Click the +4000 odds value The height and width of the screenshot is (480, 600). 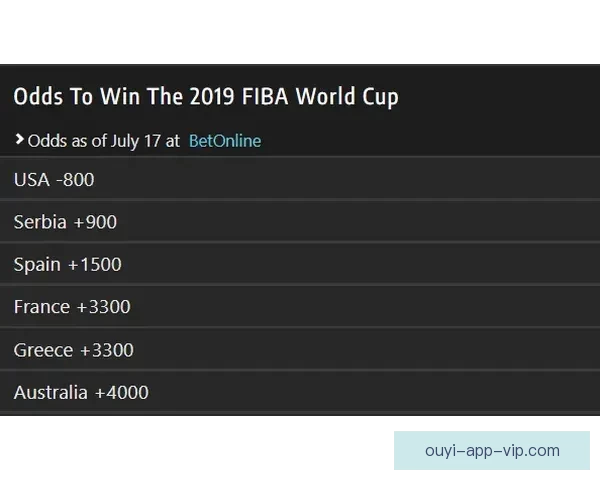121,393
